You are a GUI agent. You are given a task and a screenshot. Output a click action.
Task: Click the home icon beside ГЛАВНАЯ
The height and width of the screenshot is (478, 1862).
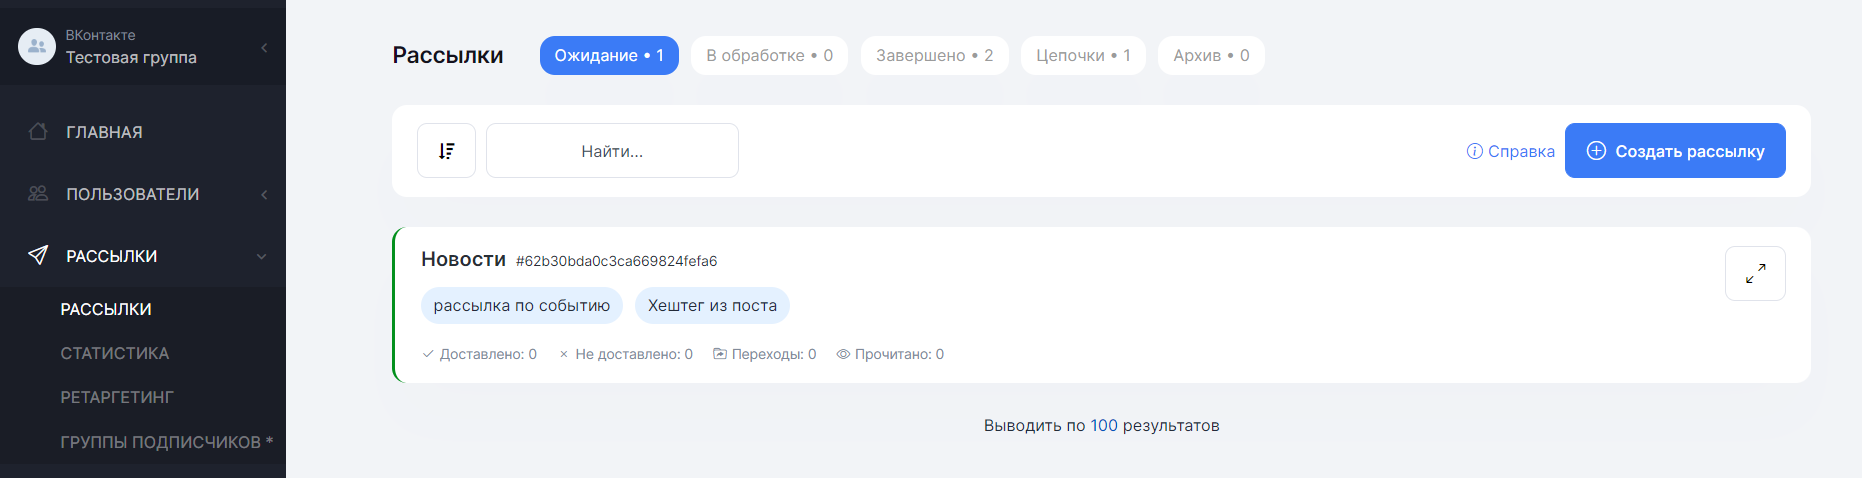(x=38, y=132)
